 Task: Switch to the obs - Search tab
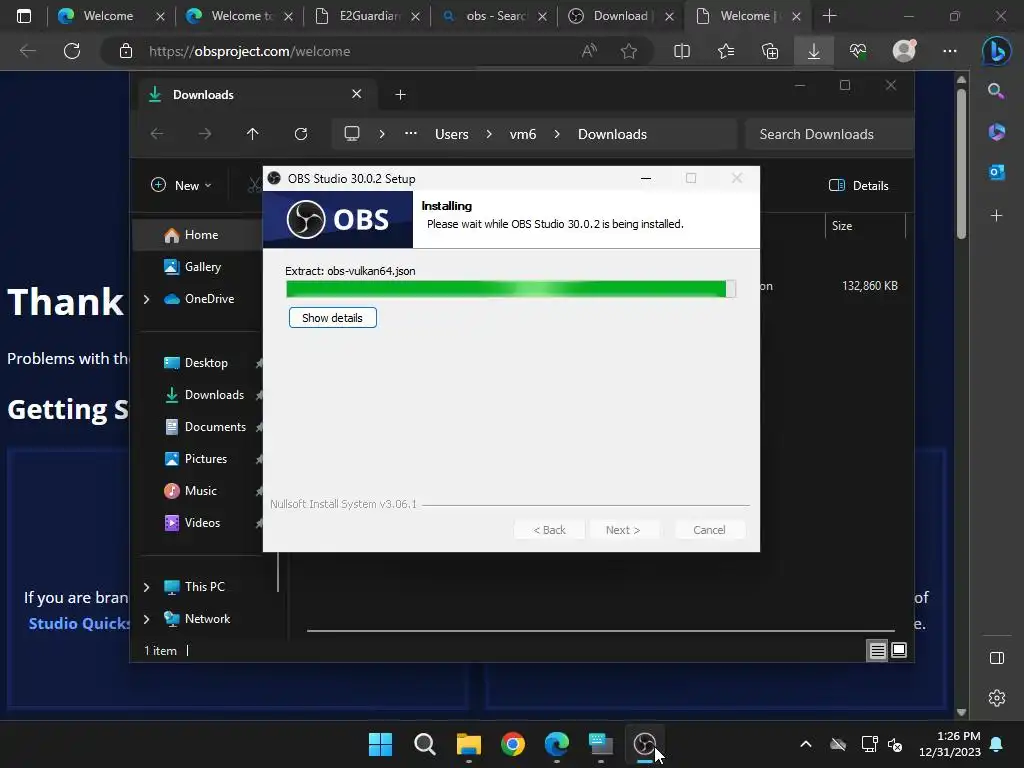[x=494, y=16]
